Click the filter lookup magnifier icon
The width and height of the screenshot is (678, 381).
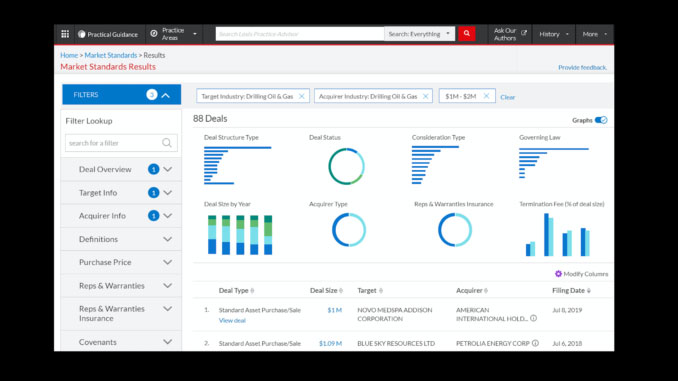pos(167,143)
